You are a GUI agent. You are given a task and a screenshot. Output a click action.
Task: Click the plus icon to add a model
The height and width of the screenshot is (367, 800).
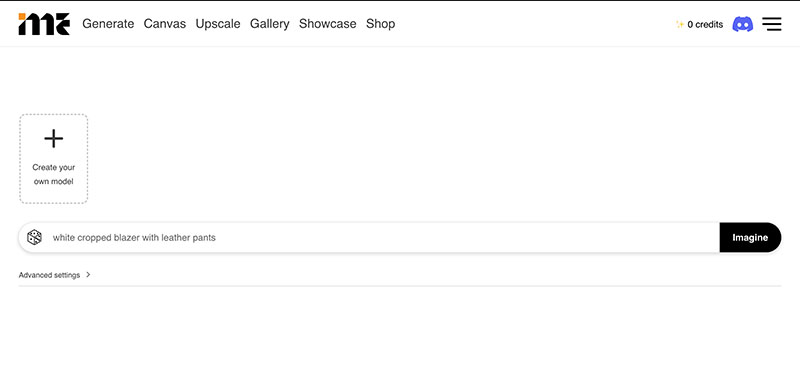point(54,138)
